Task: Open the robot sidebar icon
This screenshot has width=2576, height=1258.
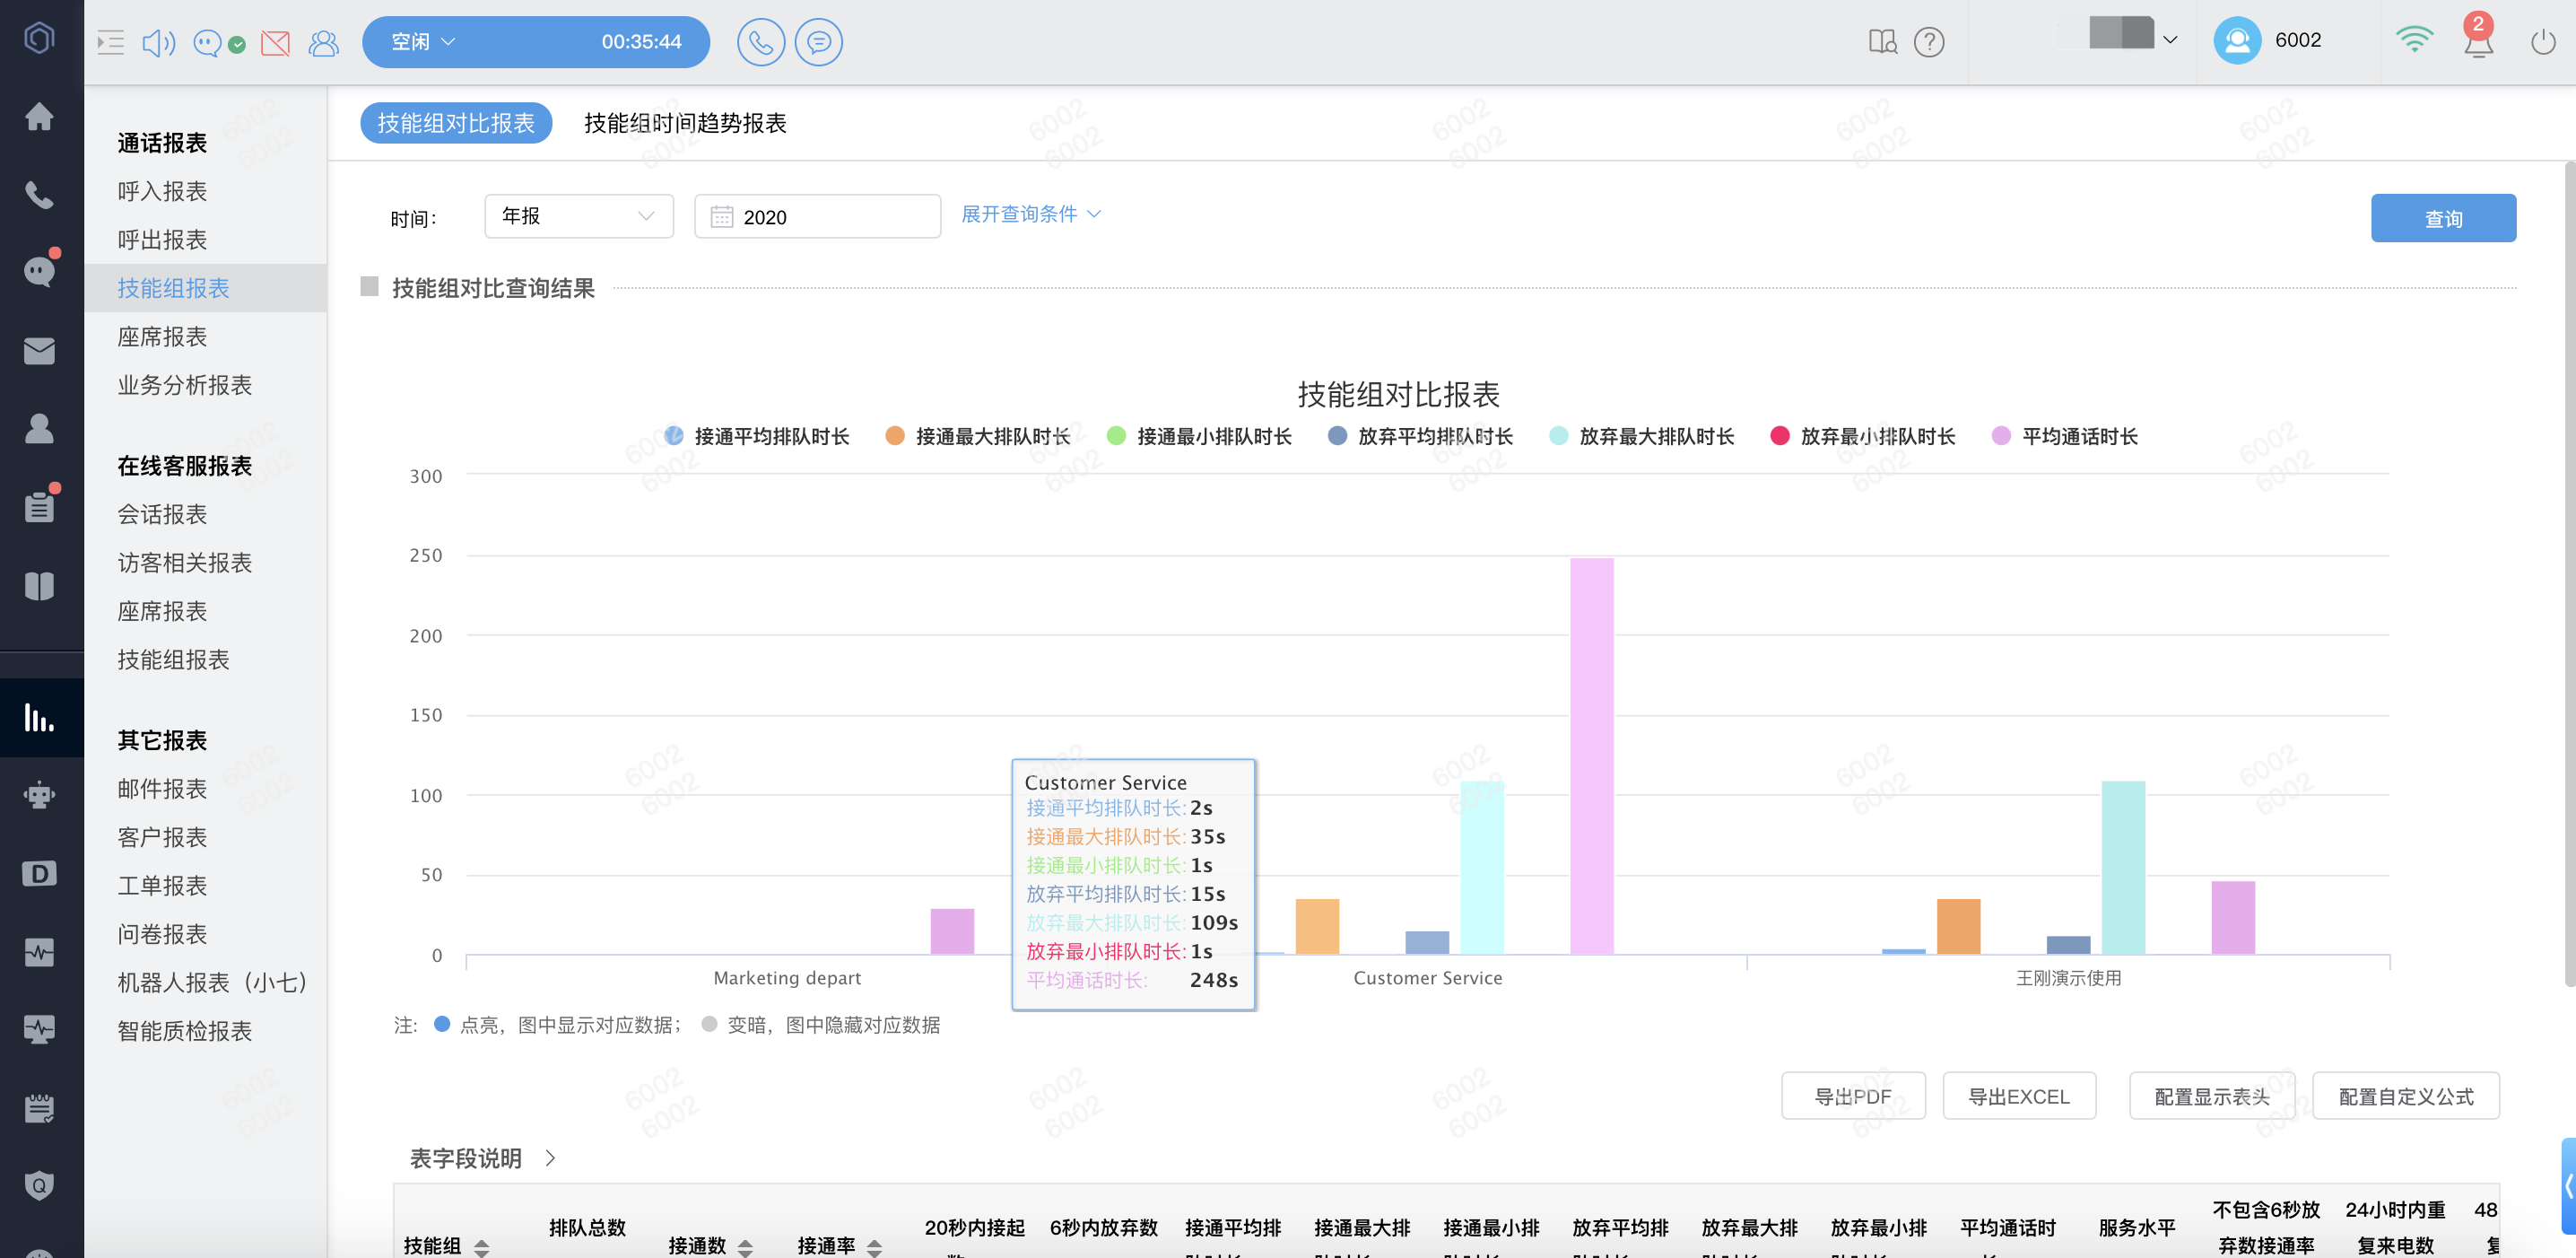Action: (x=39, y=795)
